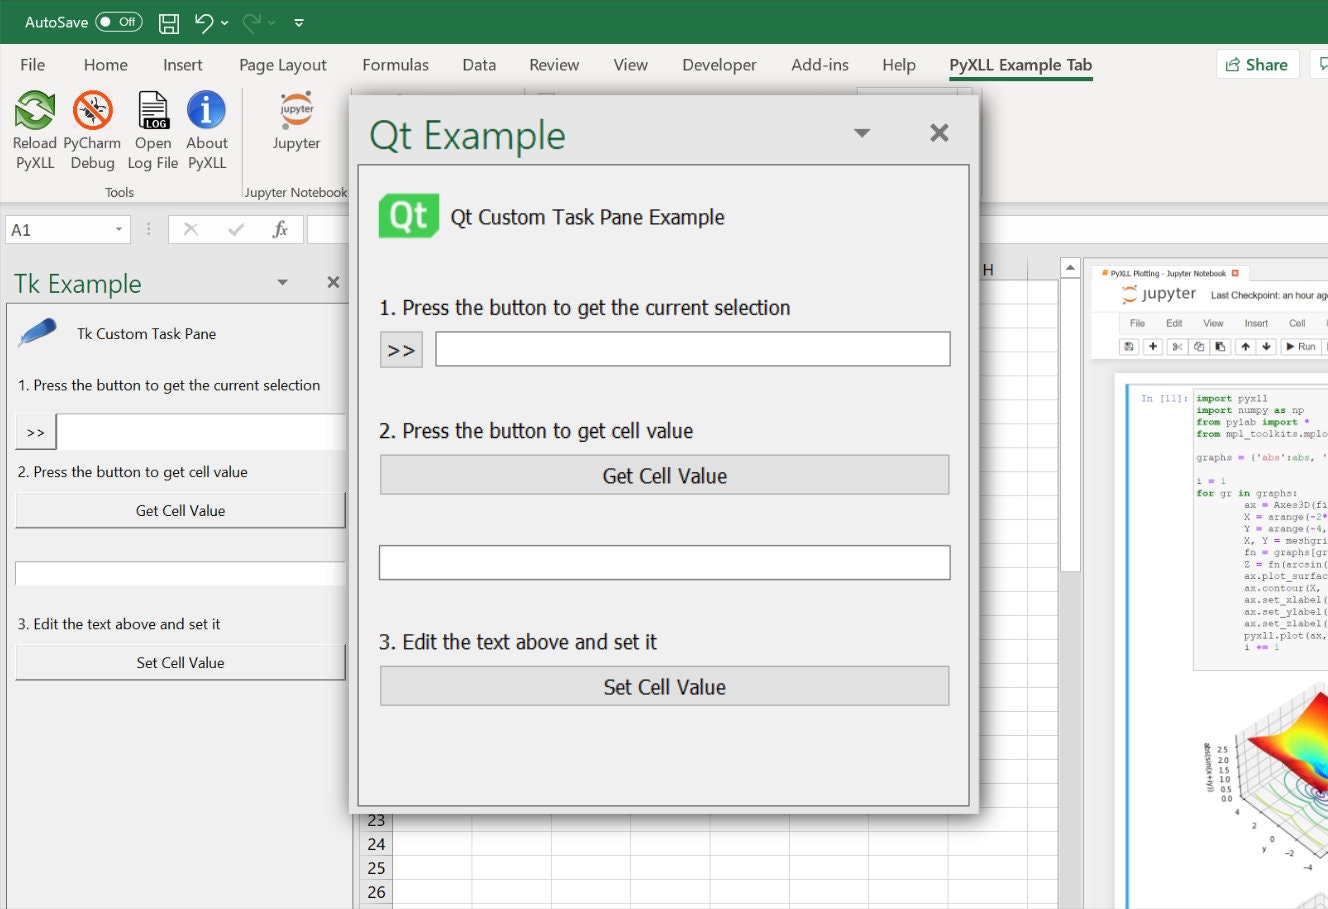Click Get Cell Value in the Tk pane

[x=180, y=510]
